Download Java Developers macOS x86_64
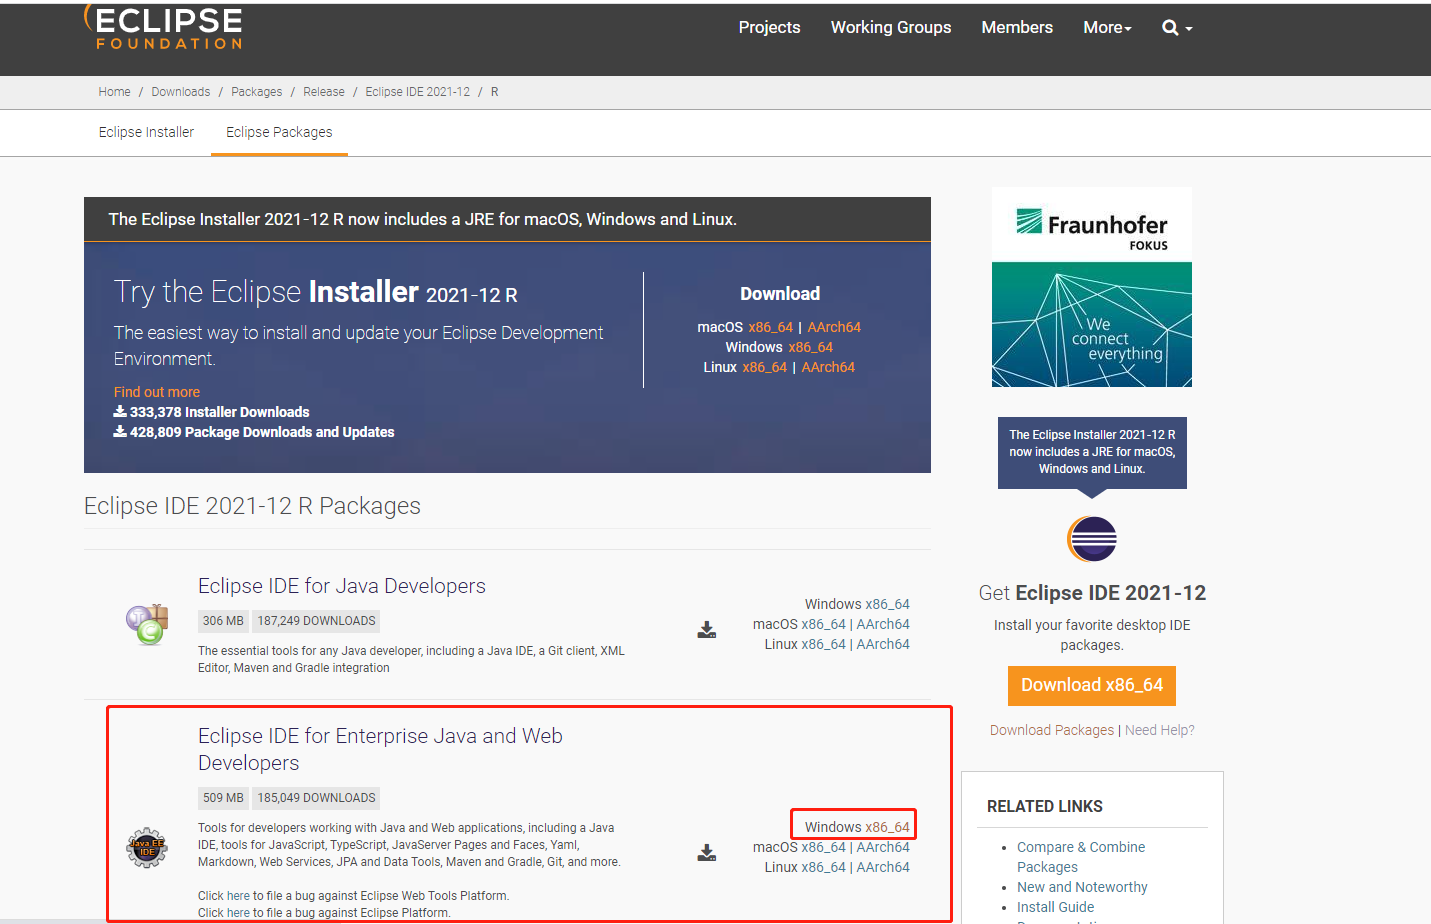 coord(824,624)
